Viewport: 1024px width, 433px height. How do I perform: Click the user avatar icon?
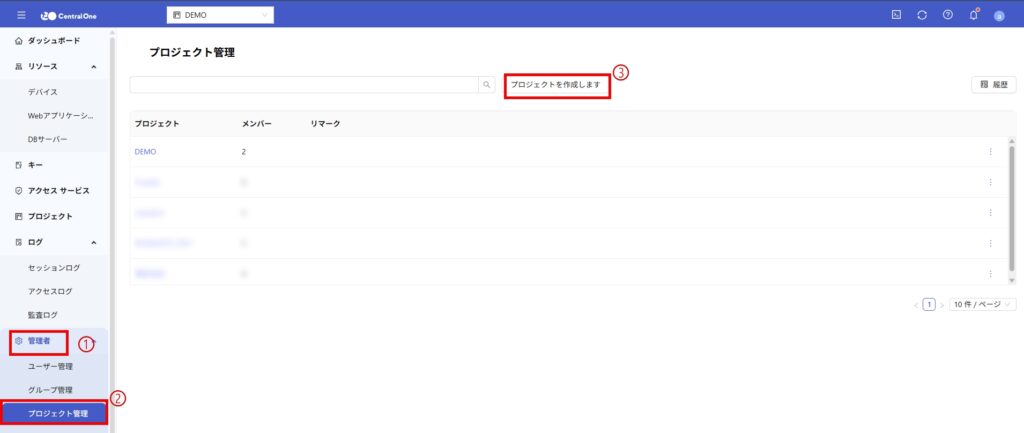click(x=999, y=16)
